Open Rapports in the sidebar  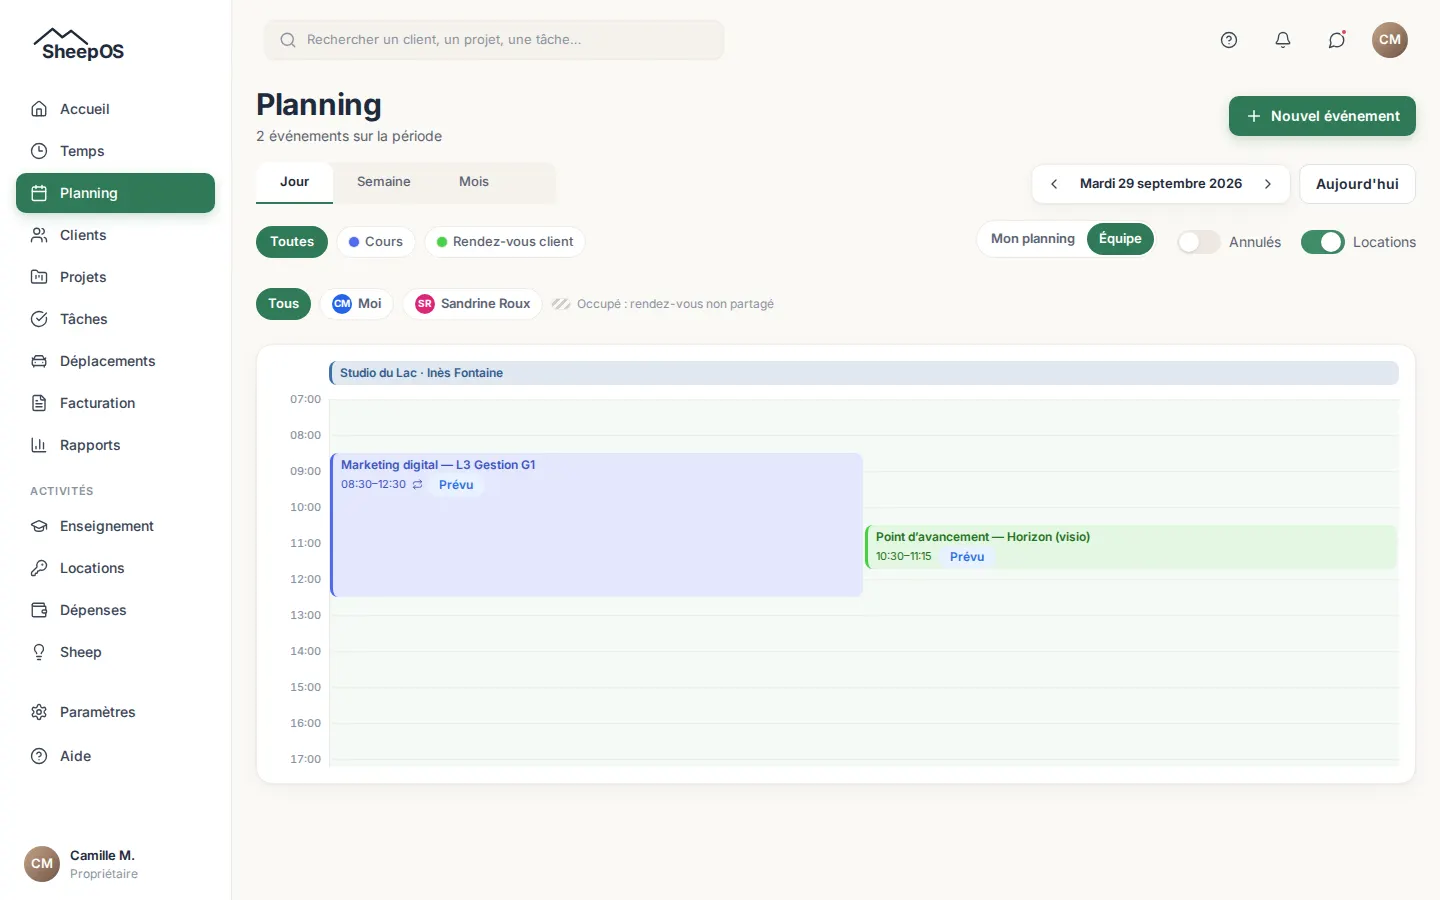pos(115,445)
